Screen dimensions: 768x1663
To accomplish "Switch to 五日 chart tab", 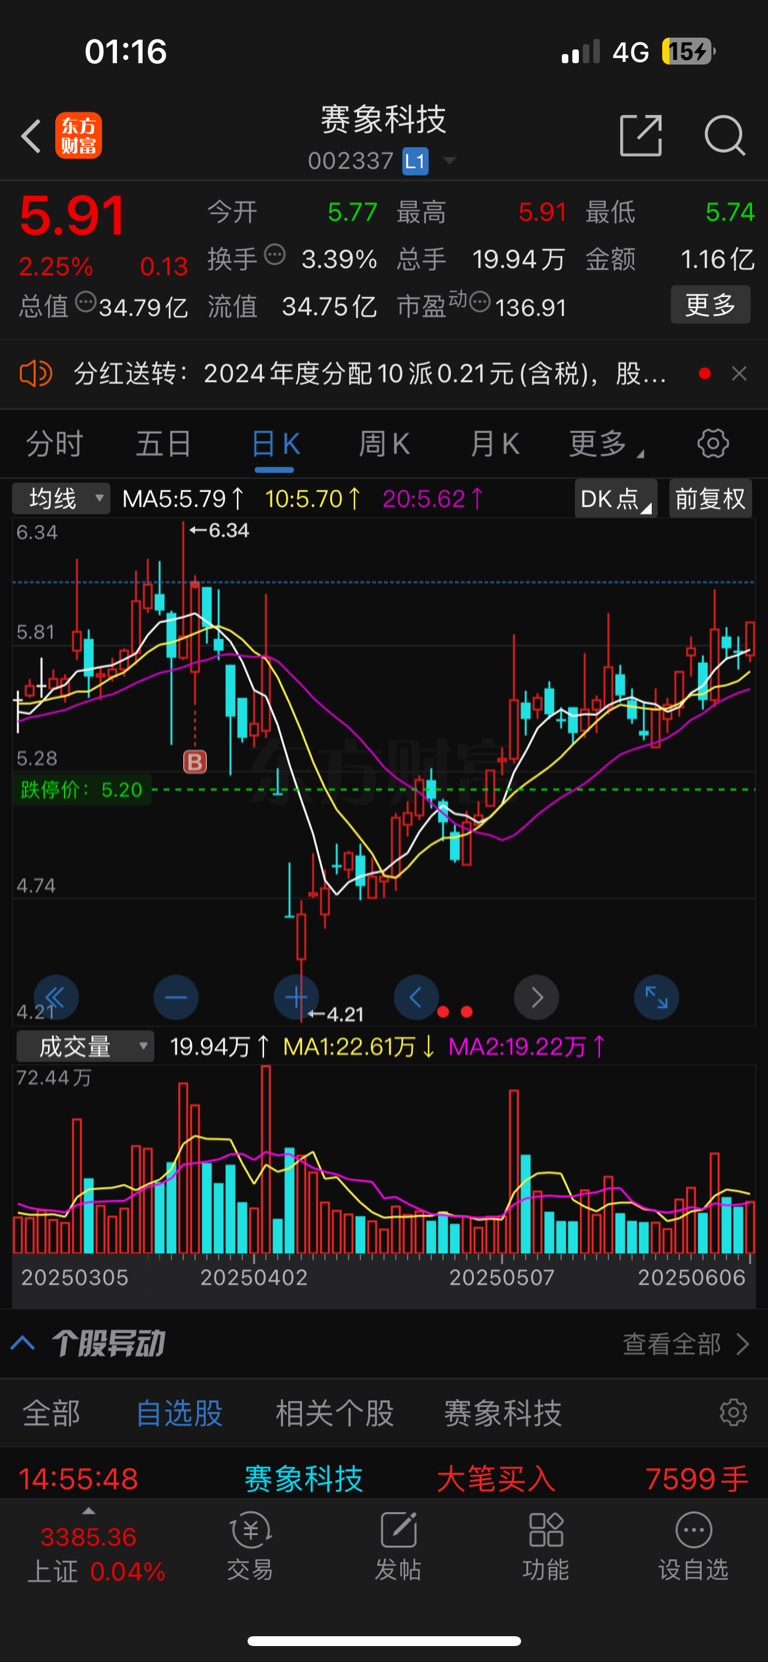I will click(163, 443).
